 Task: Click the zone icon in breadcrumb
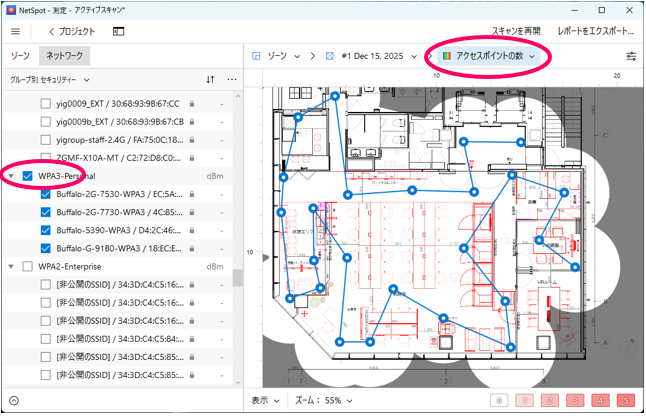click(x=257, y=57)
